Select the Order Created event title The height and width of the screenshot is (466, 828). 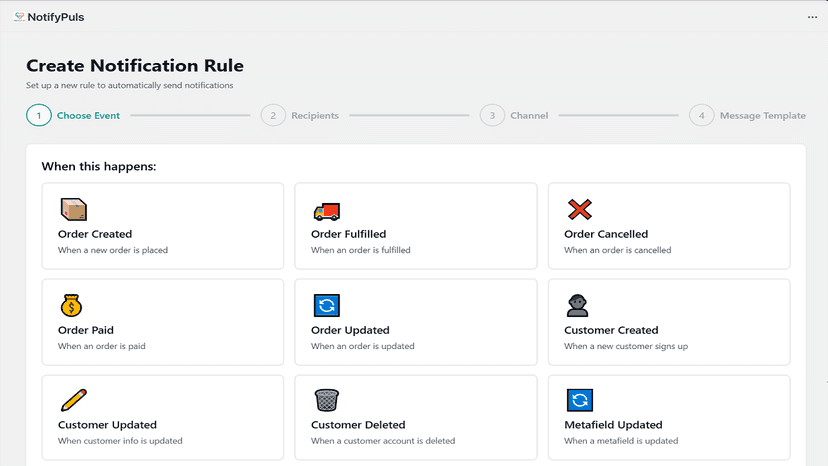coord(95,234)
